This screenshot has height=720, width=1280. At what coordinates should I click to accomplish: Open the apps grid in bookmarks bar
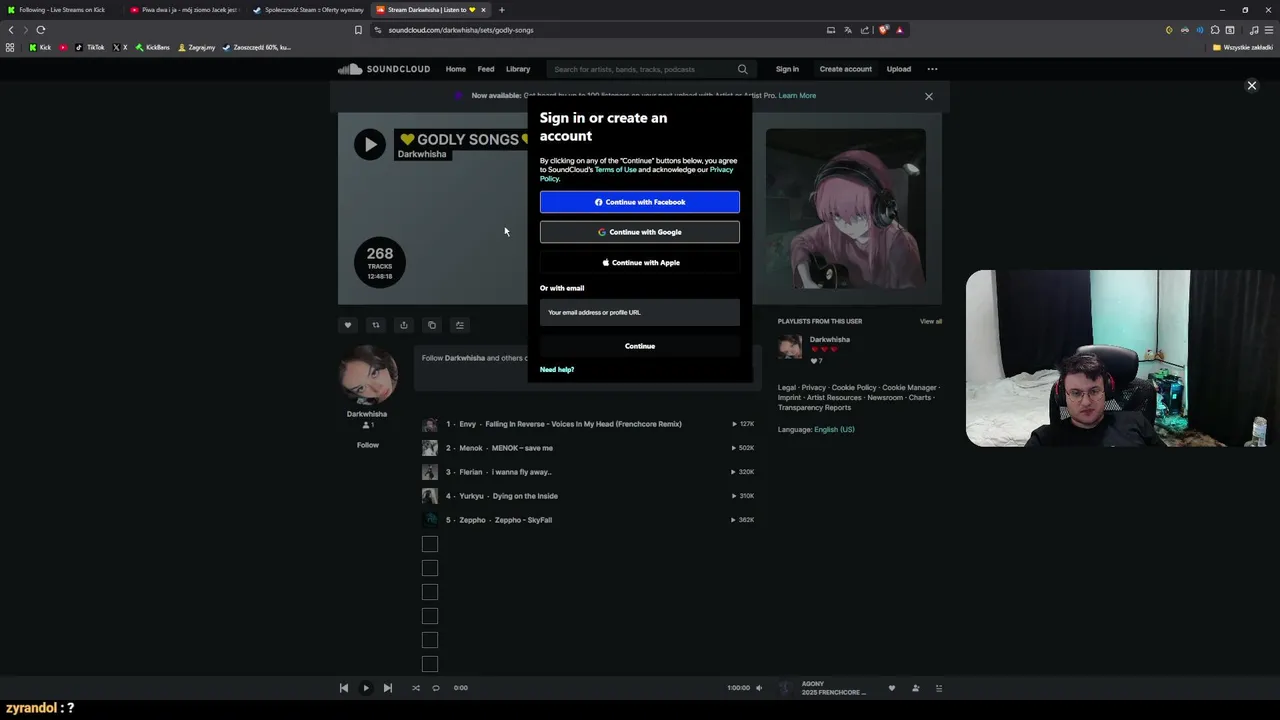tap(10, 47)
